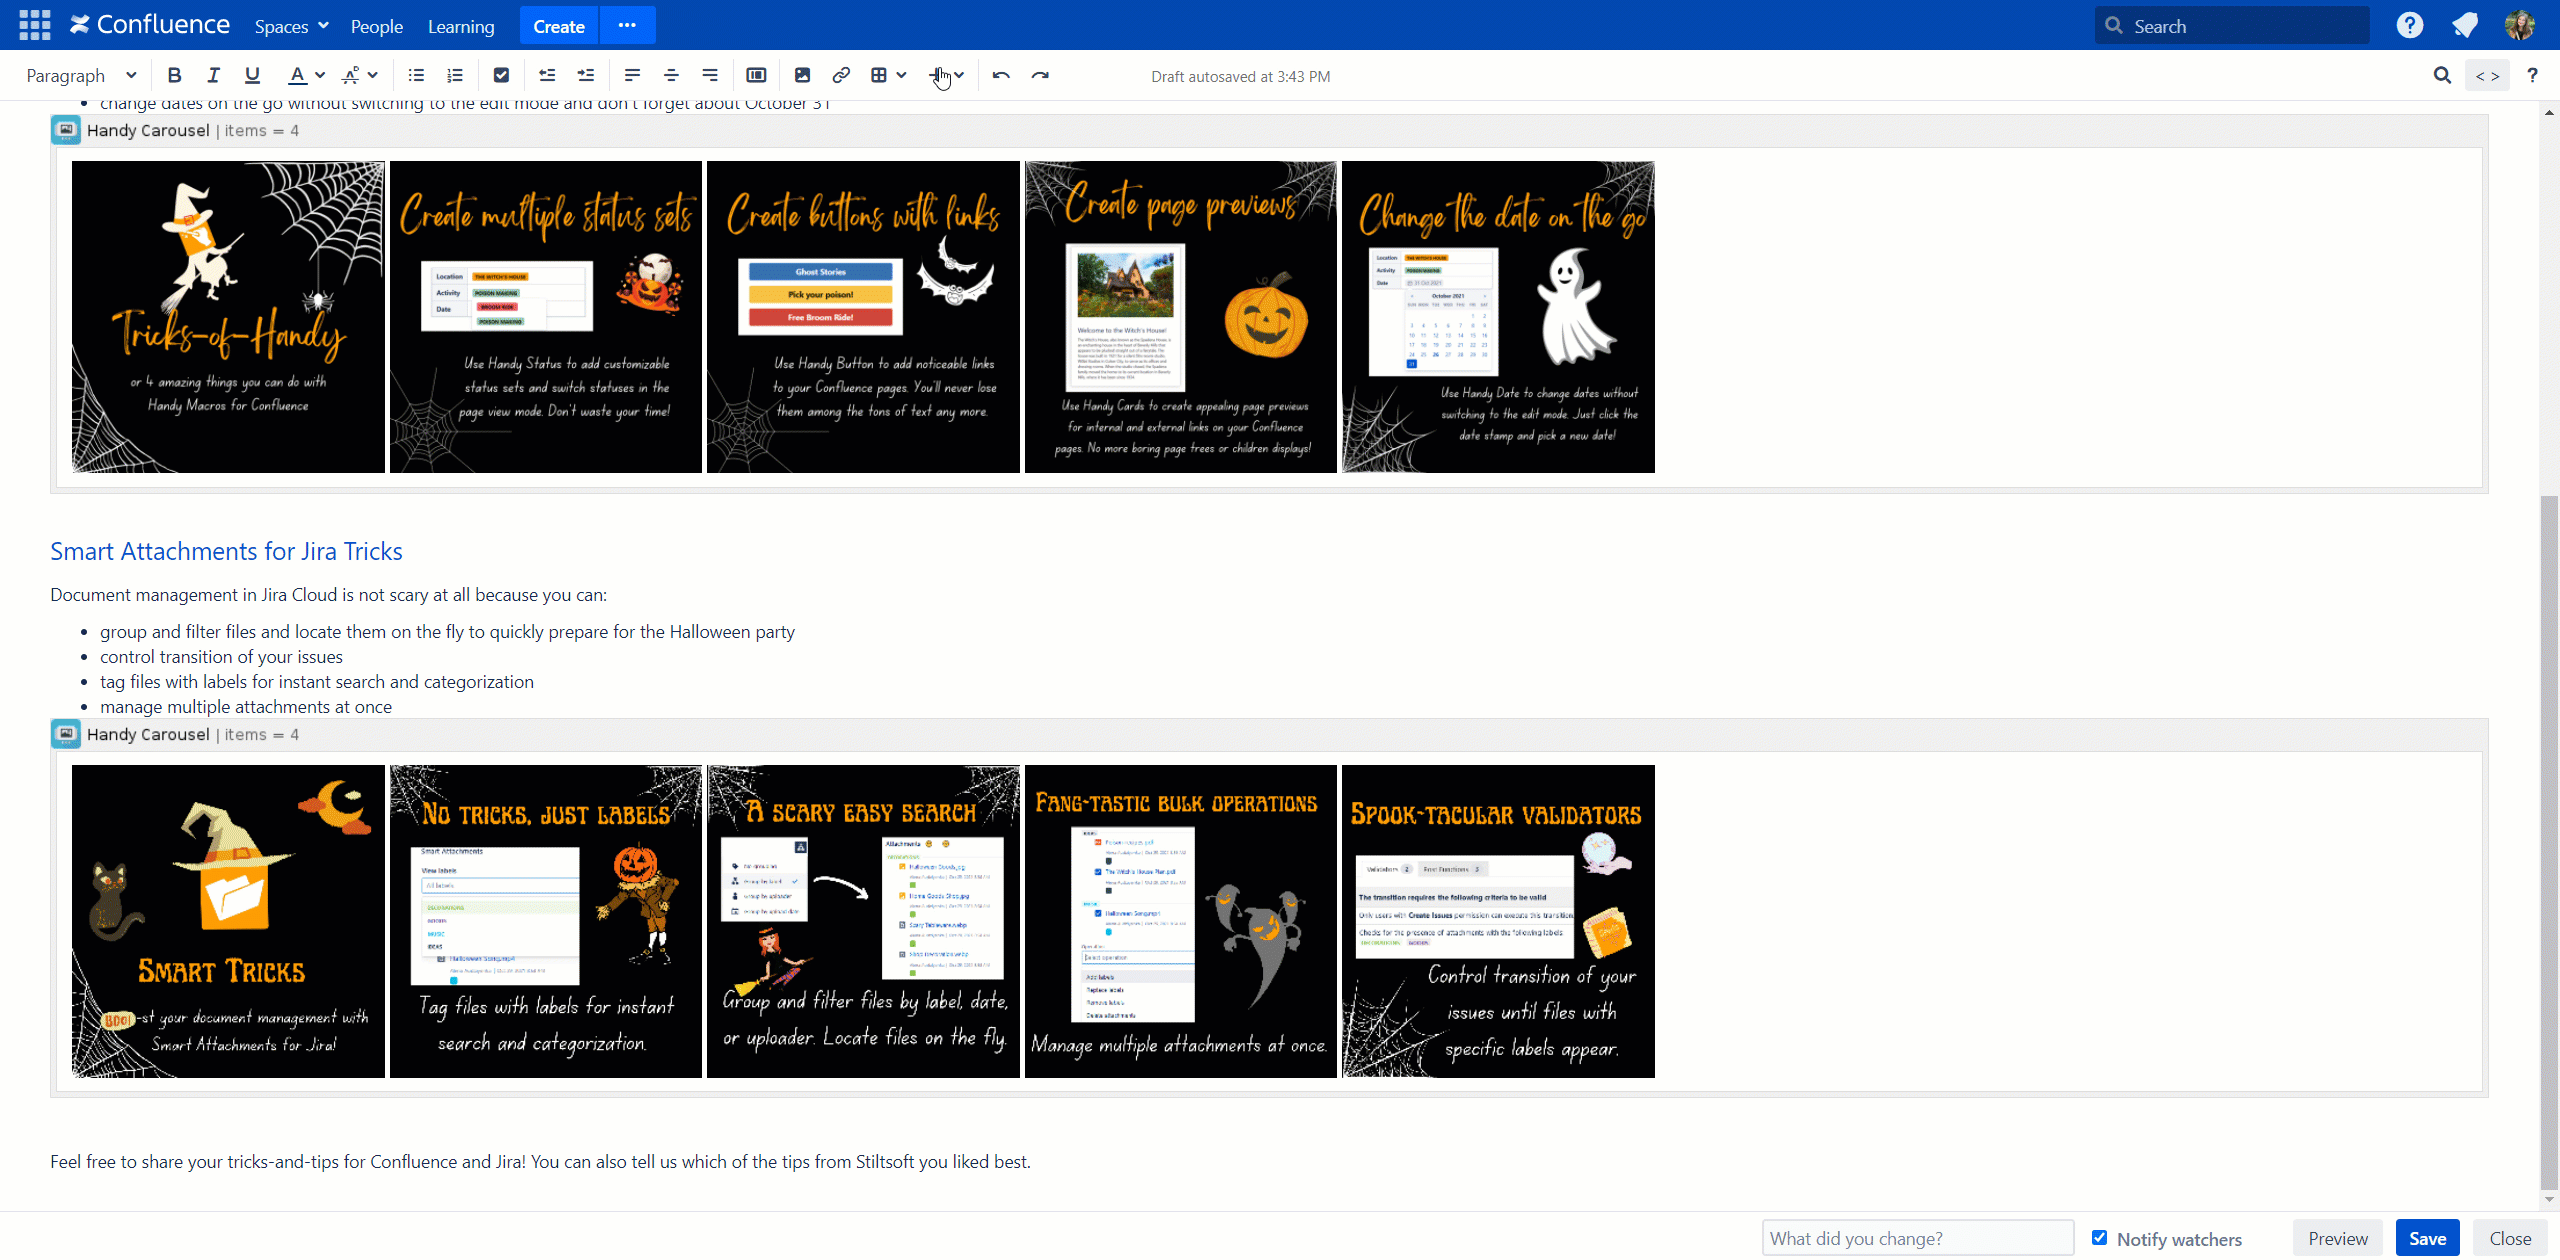Insert an image or file

coord(802,75)
